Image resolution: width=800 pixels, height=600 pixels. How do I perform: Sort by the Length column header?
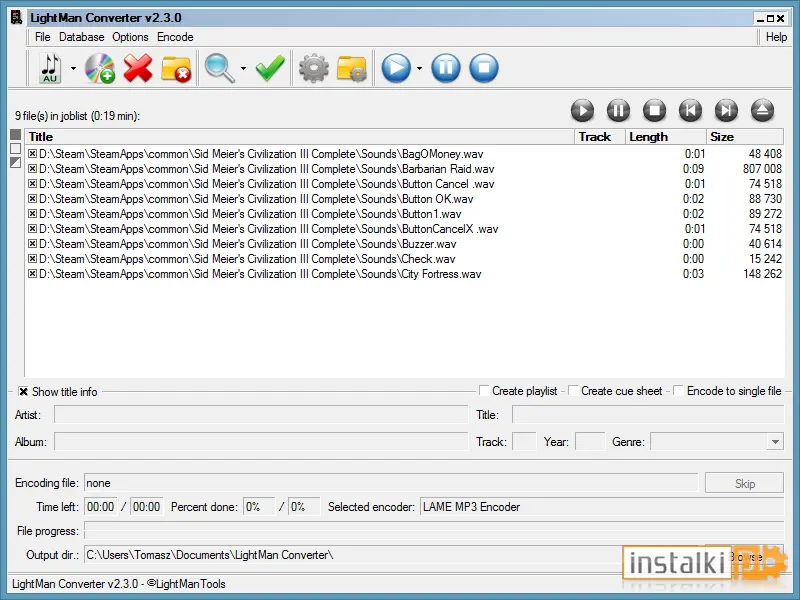point(666,137)
